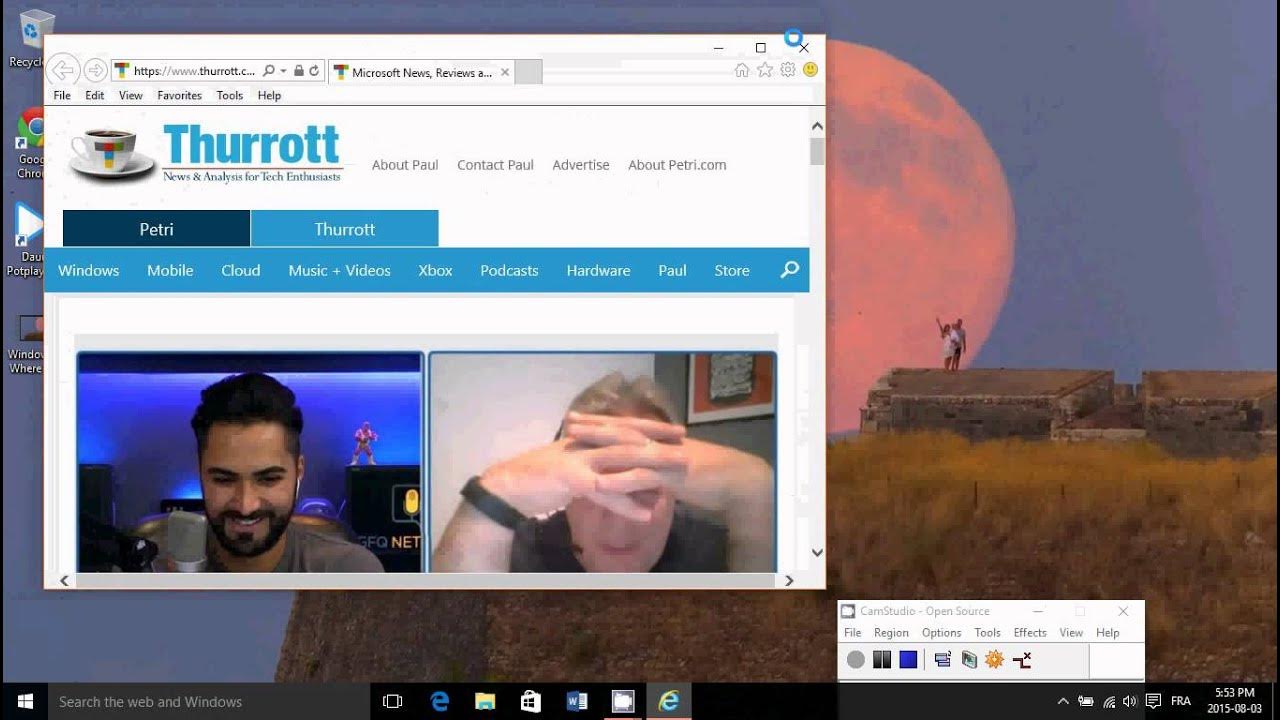Open CamStudio video annotations sun icon

click(994, 660)
